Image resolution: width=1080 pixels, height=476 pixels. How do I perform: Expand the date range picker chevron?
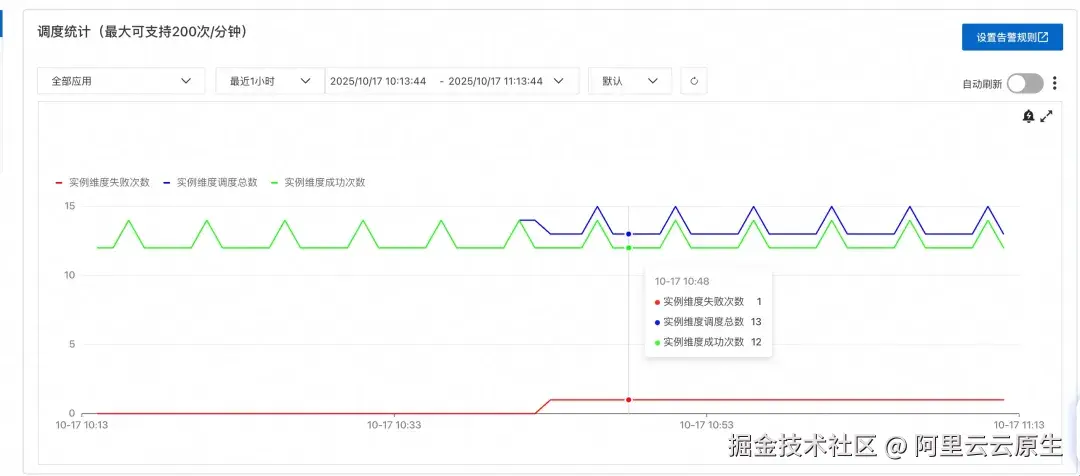559,81
